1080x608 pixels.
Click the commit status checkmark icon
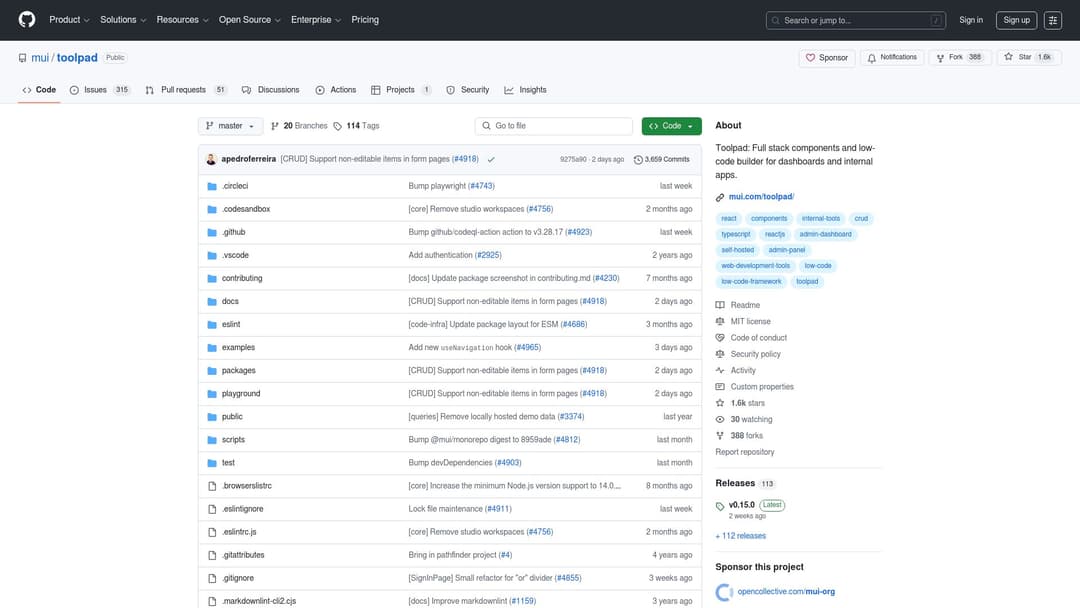point(491,160)
